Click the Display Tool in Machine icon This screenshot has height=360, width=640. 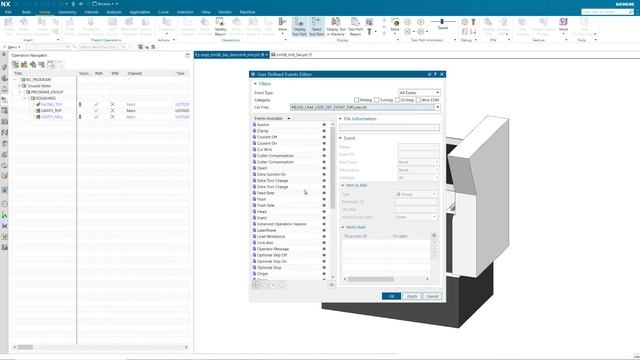point(336,26)
